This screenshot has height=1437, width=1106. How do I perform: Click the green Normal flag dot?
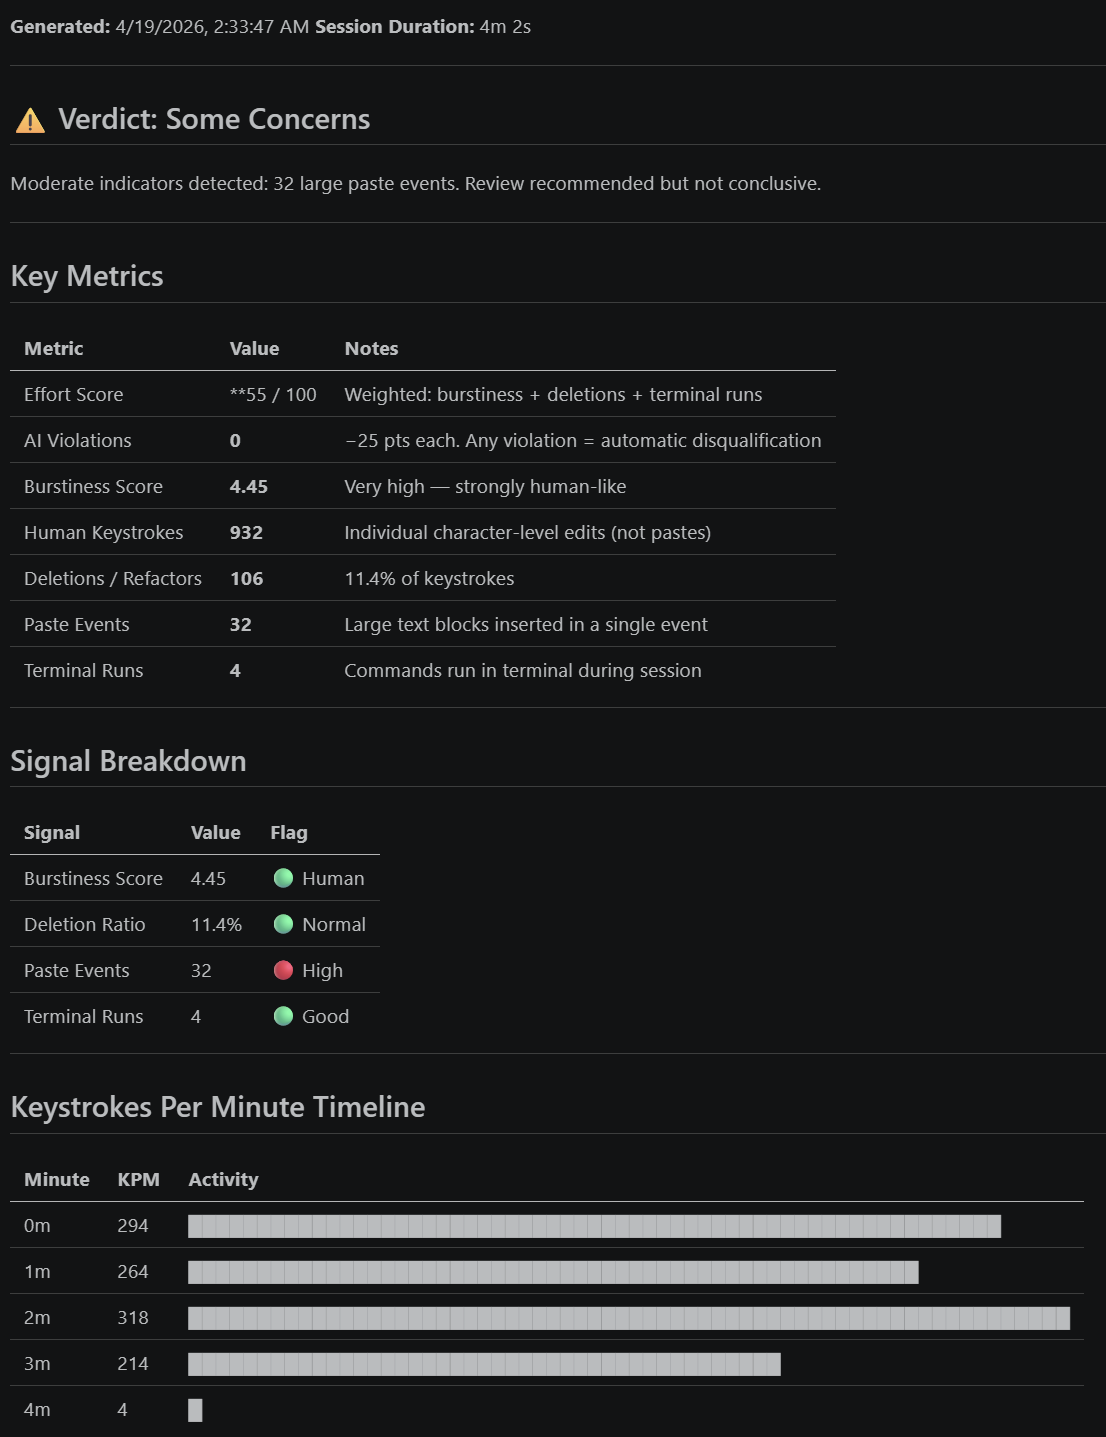283,924
